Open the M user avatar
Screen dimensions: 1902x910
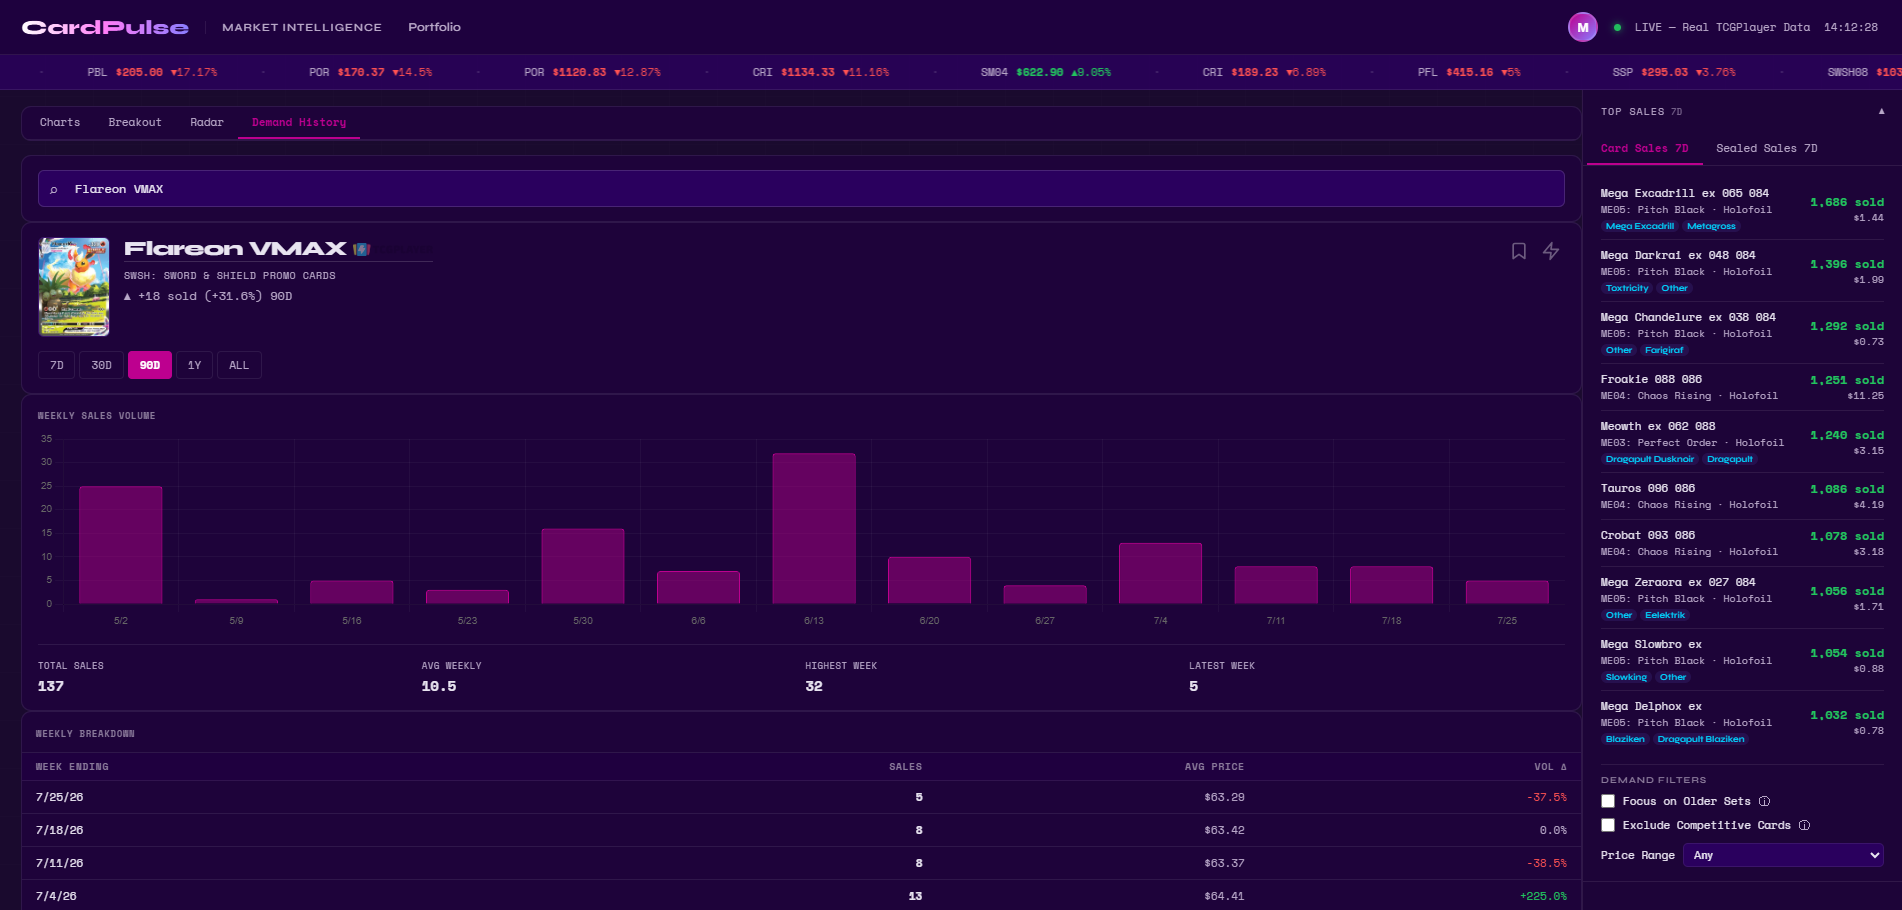pyautogui.click(x=1582, y=27)
